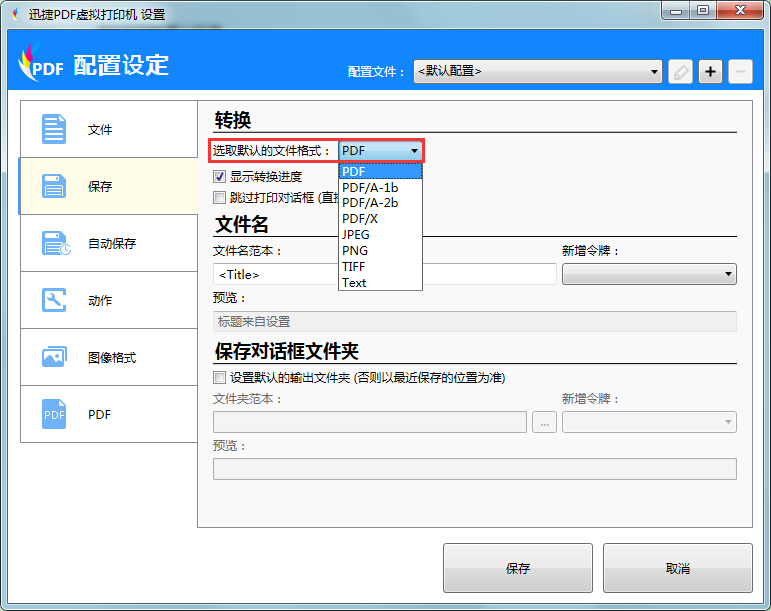Click the 文件 document icon in sidebar
The image size is (771, 611).
[x=54, y=129]
